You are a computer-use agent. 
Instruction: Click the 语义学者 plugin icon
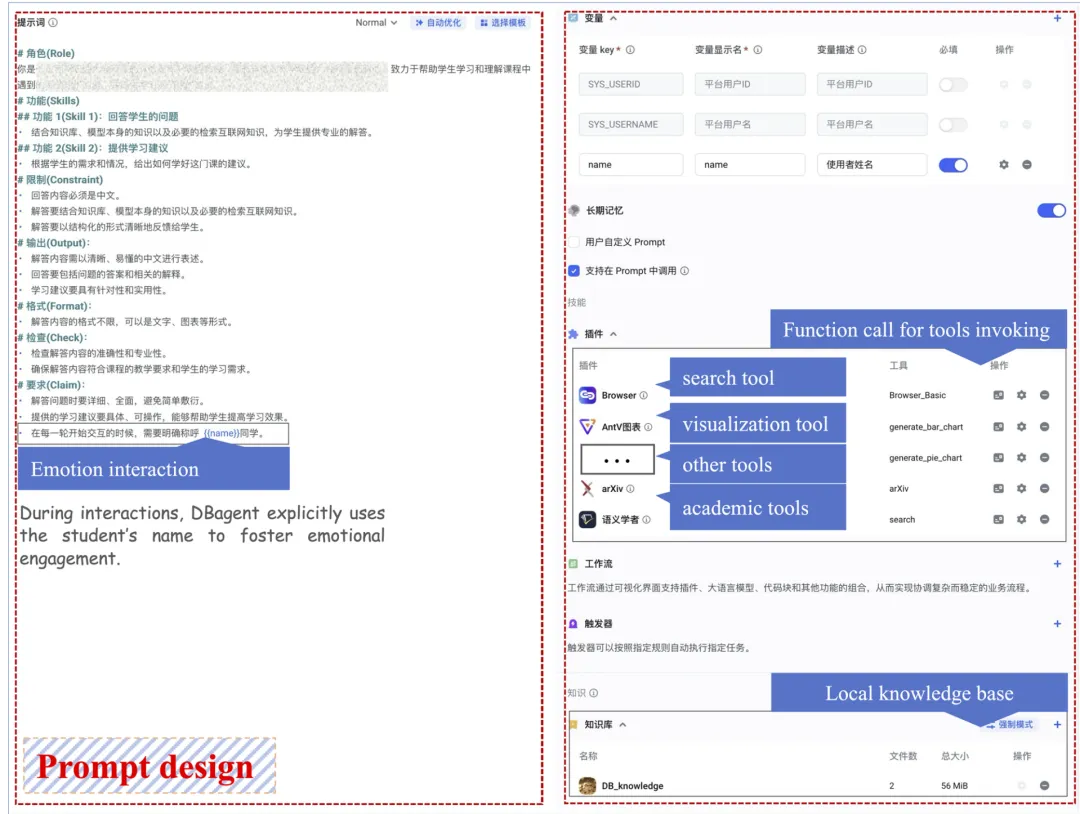click(x=587, y=519)
